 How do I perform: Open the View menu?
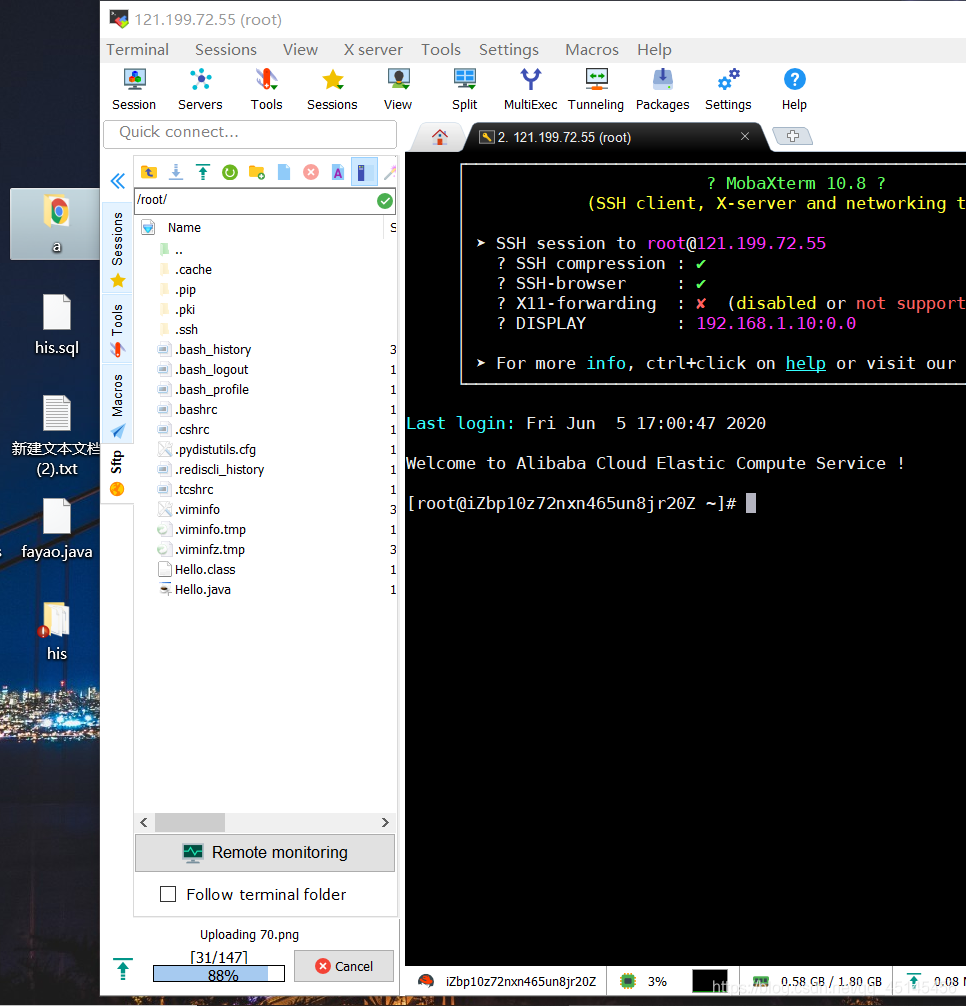point(300,49)
